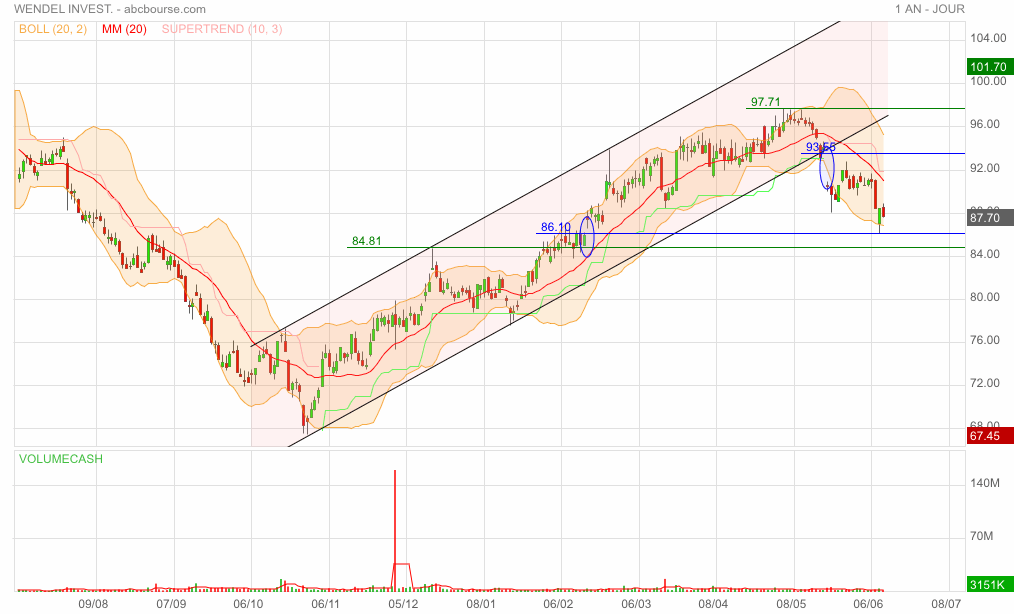Click the 'WENDEL INVEST. - abcbourse.com' title
Screen dimensions: 1014x614
pyautogui.click(x=110, y=9)
